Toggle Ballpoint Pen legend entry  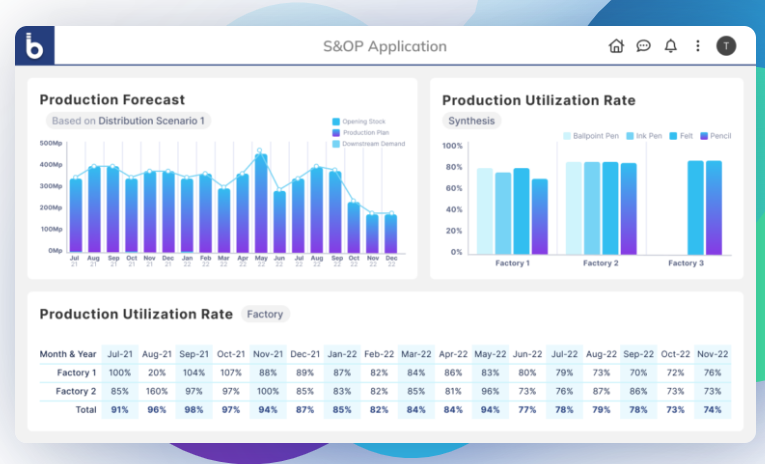tap(591, 136)
